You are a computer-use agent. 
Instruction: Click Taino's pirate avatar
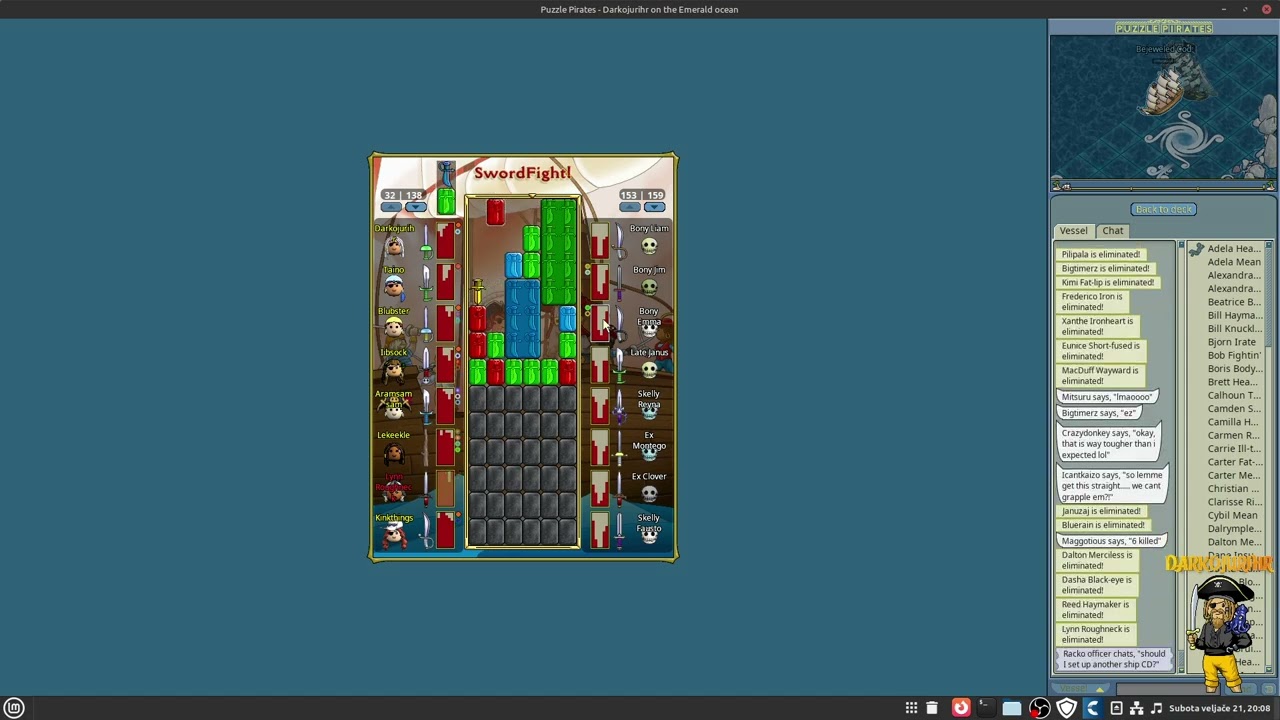(x=394, y=287)
